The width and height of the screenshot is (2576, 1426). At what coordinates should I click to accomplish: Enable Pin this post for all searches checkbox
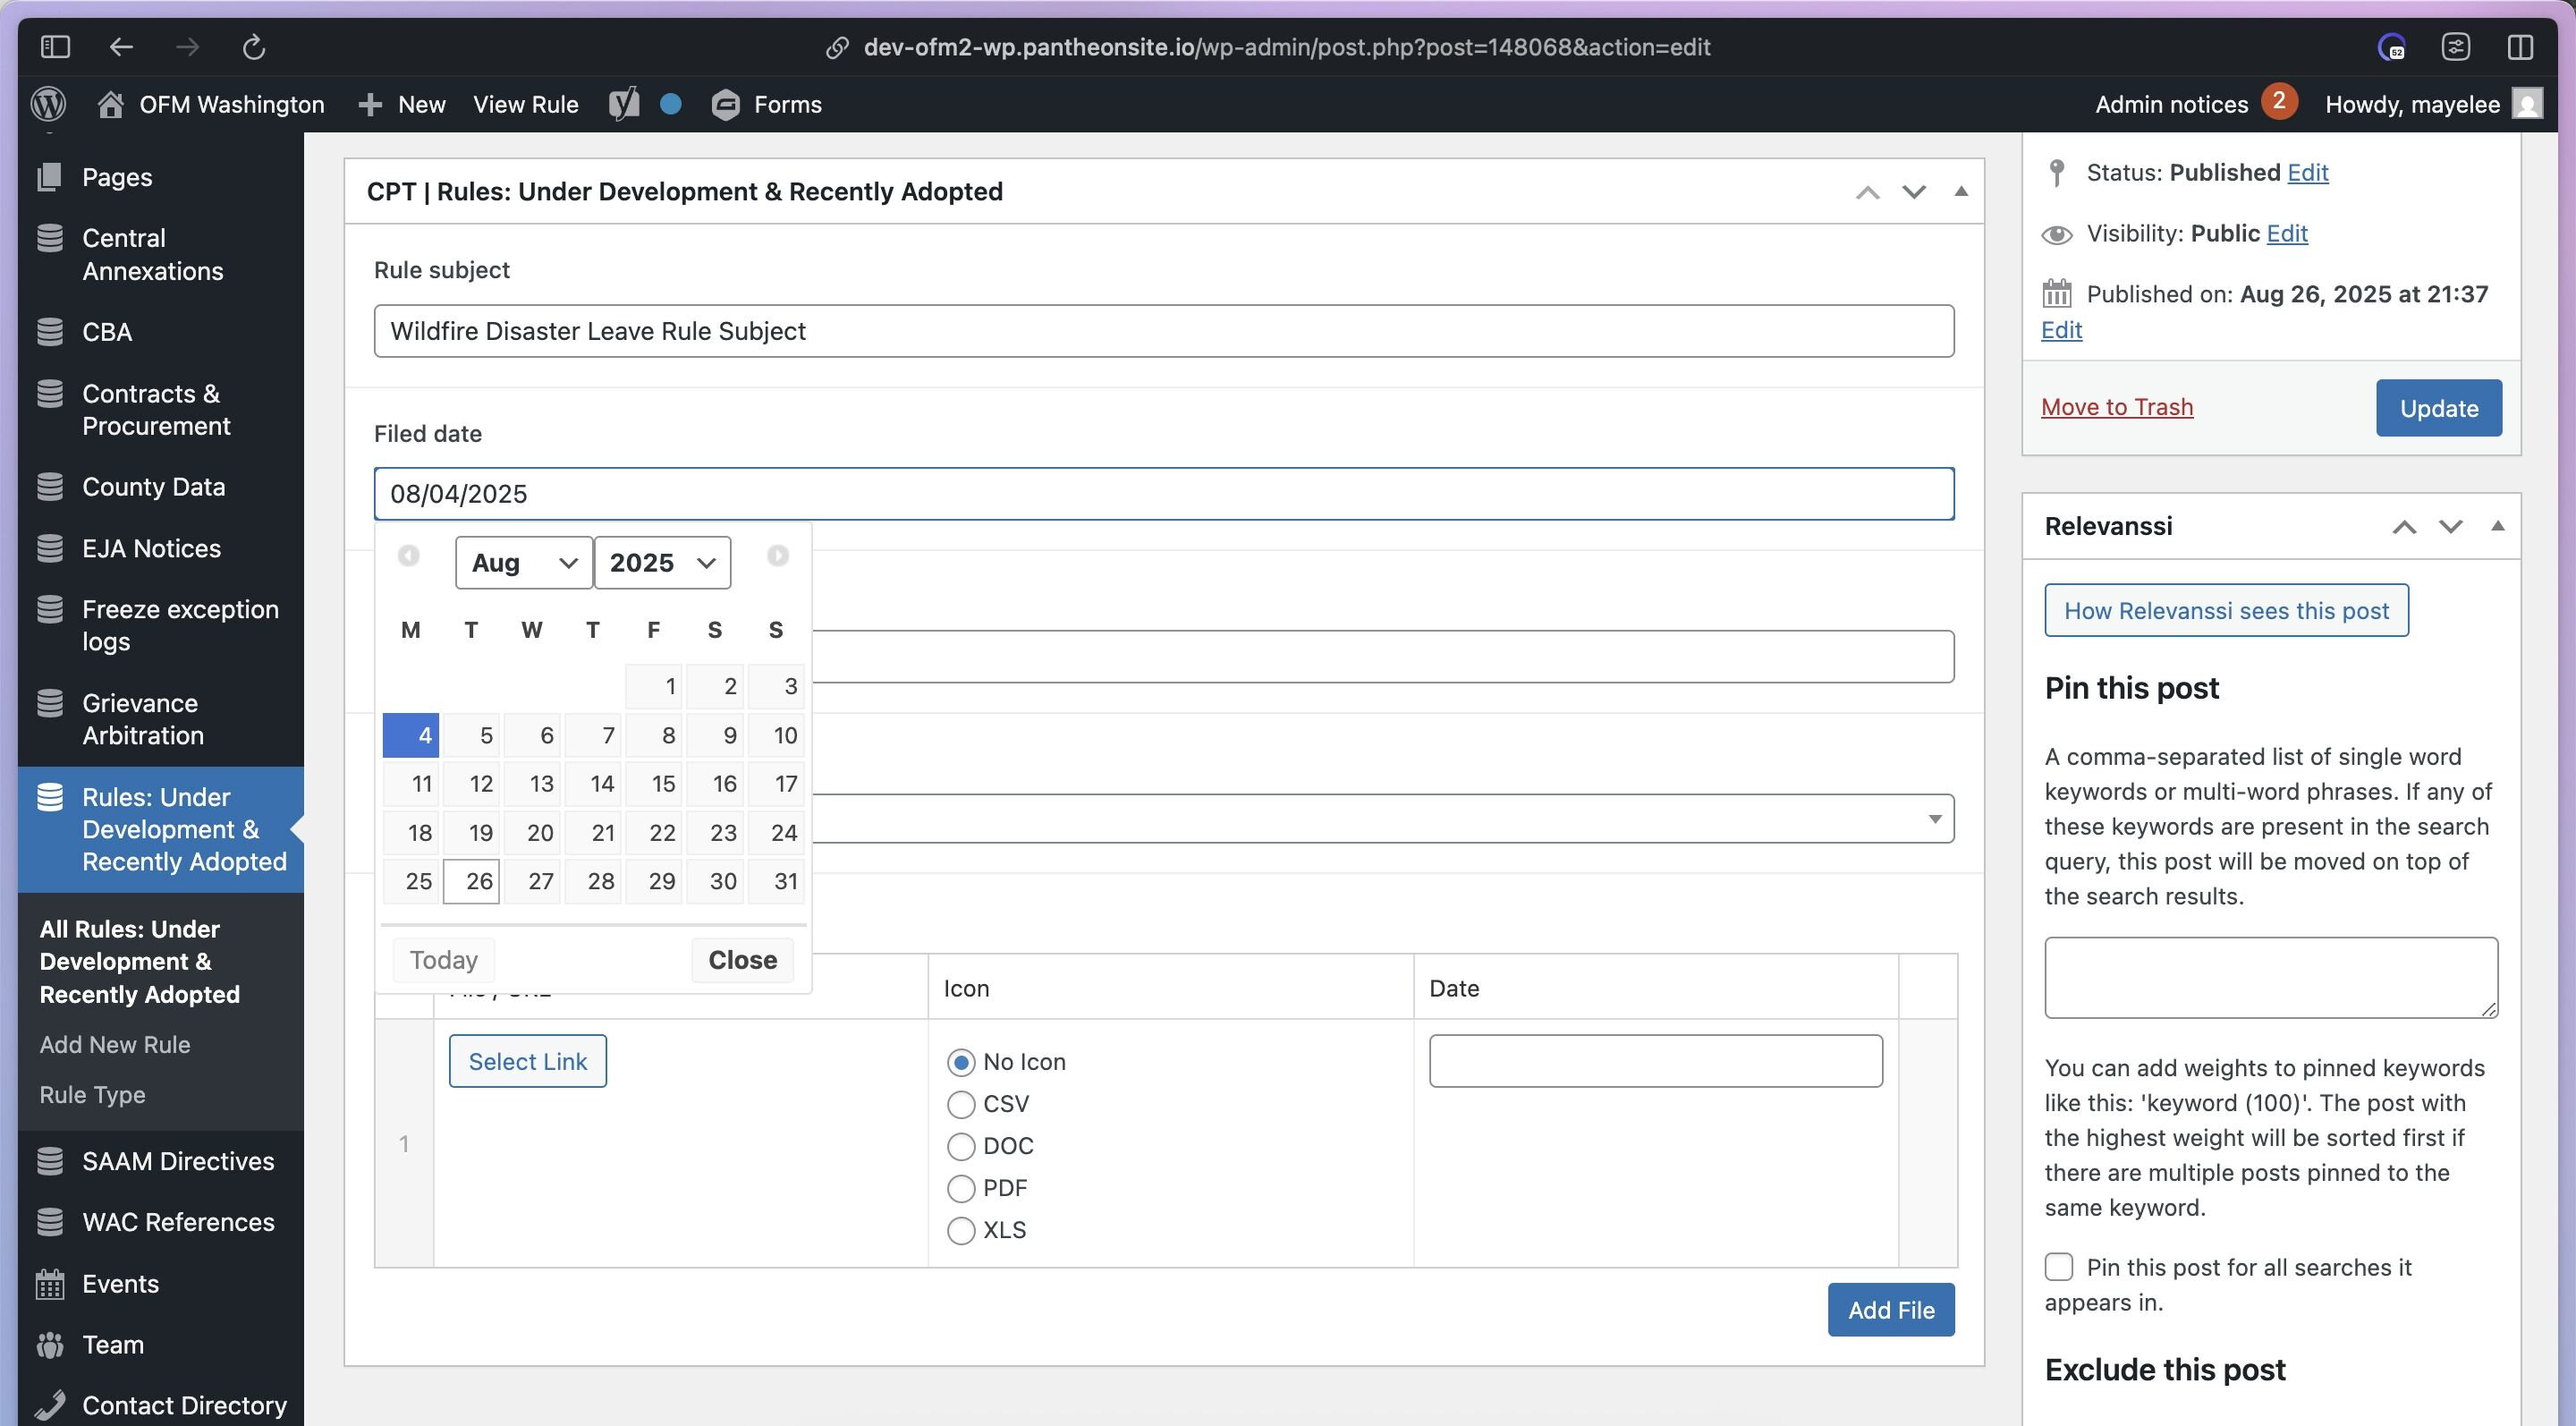[2058, 1267]
